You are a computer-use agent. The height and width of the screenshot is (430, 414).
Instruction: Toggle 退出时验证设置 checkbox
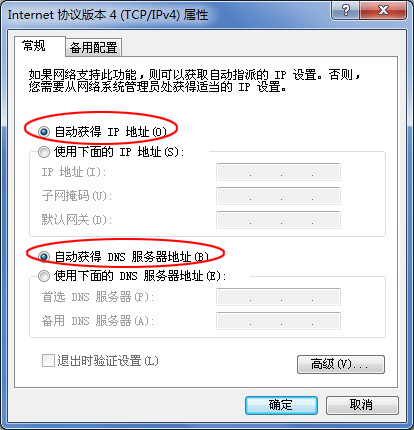[x=48, y=361]
